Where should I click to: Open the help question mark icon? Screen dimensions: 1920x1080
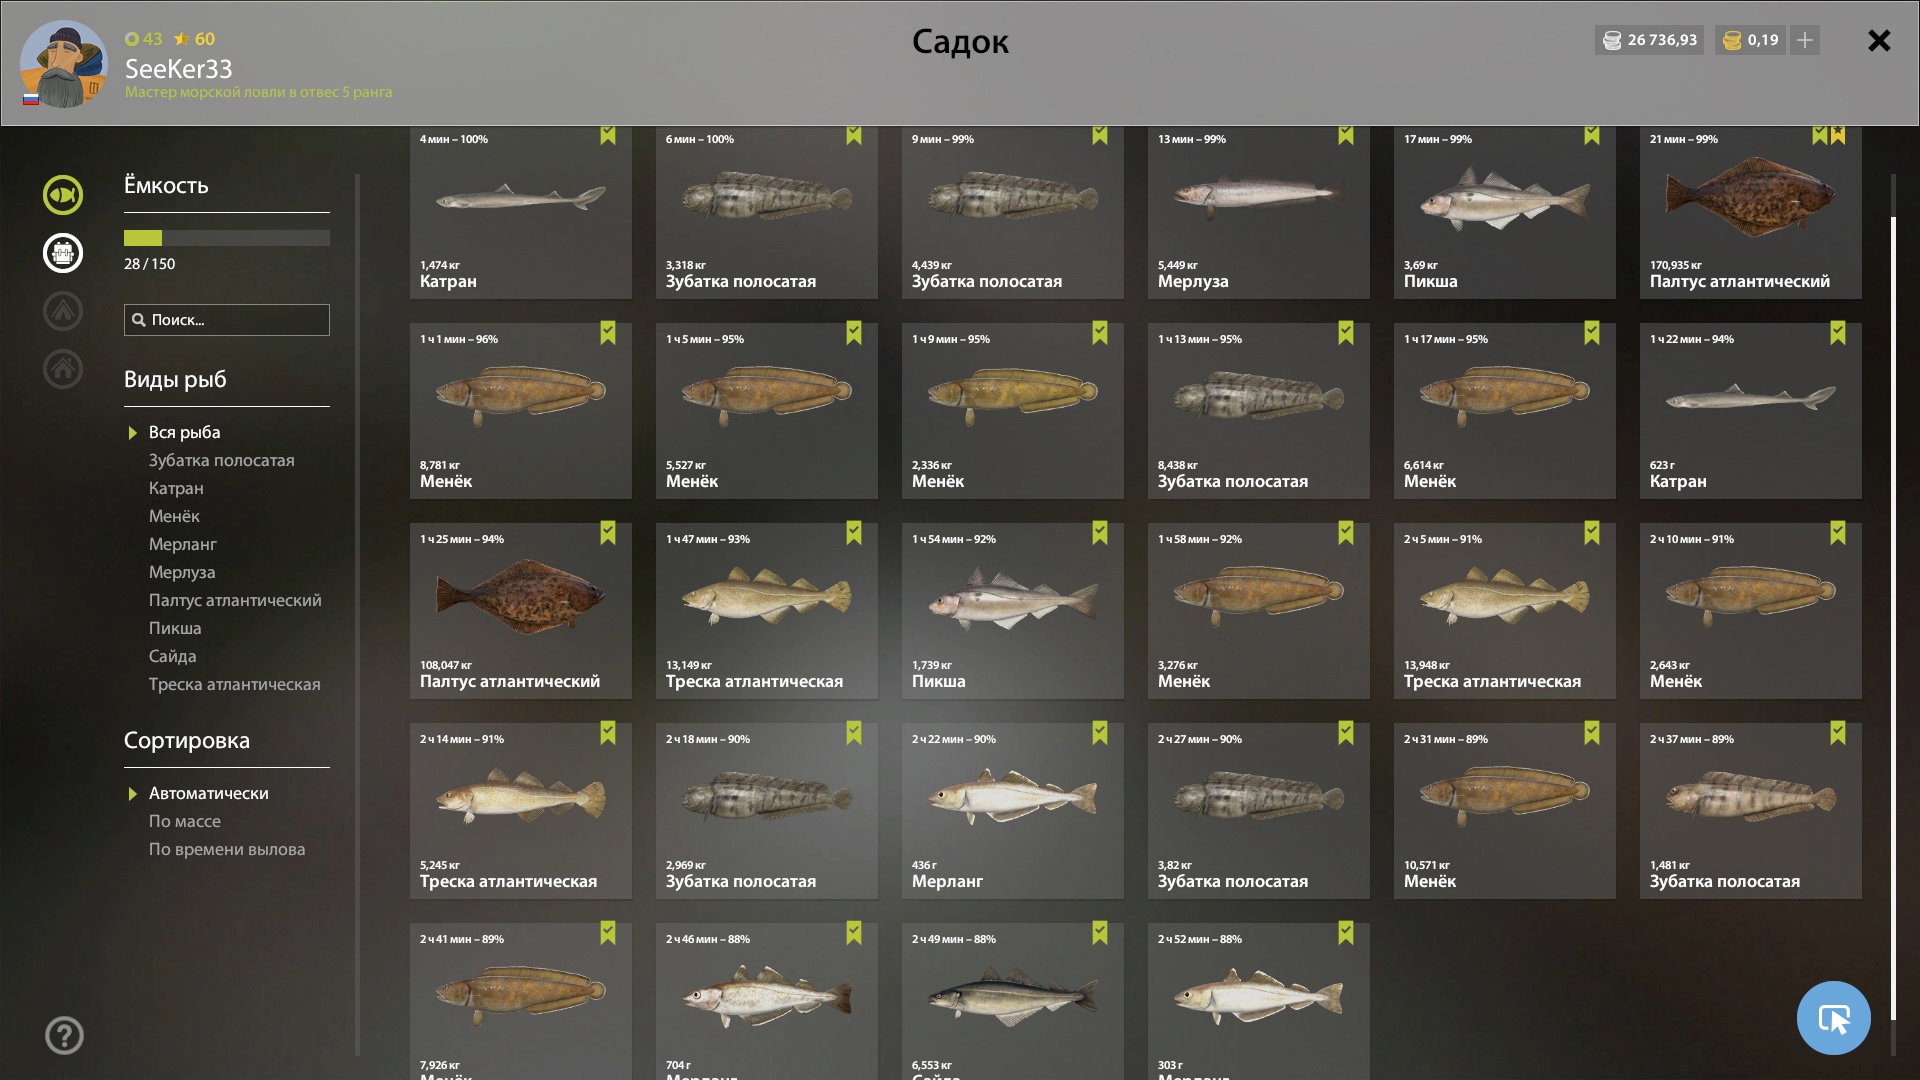(64, 1035)
